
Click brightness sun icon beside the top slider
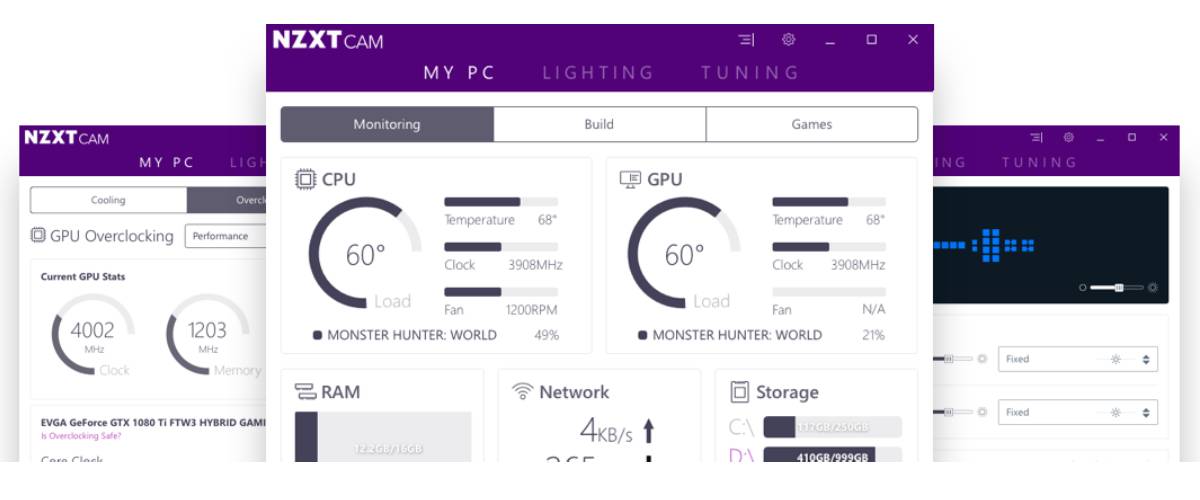[1153, 288]
